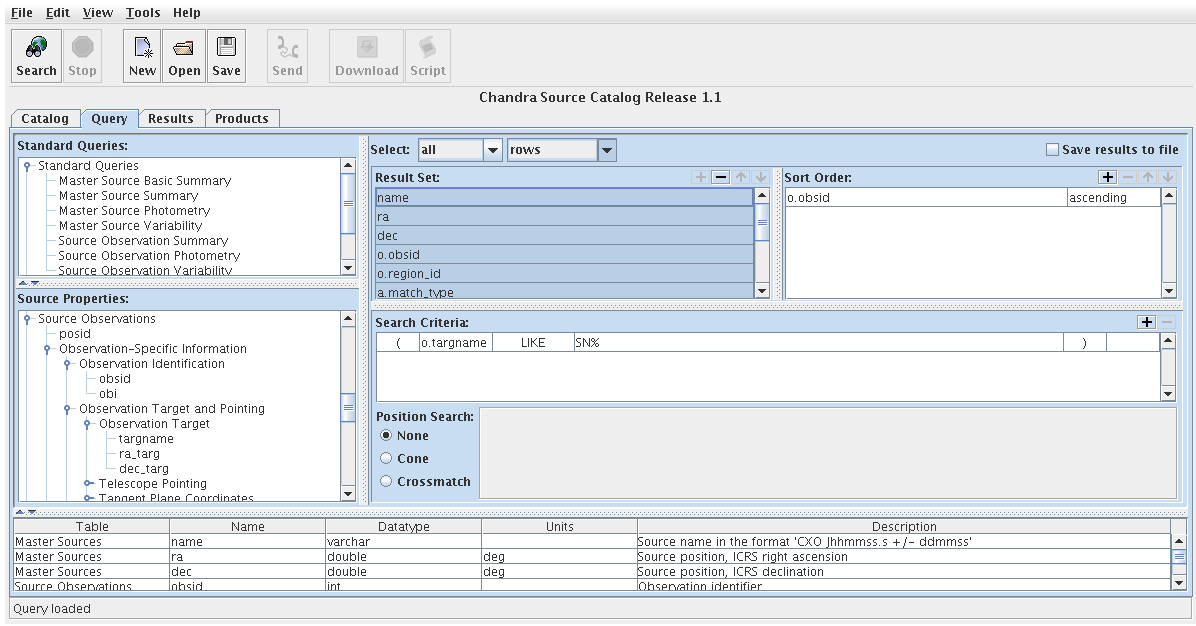Collapse the Observation Identification tree node
This screenshot has width=1196, height=626.
tap(67, 364)
